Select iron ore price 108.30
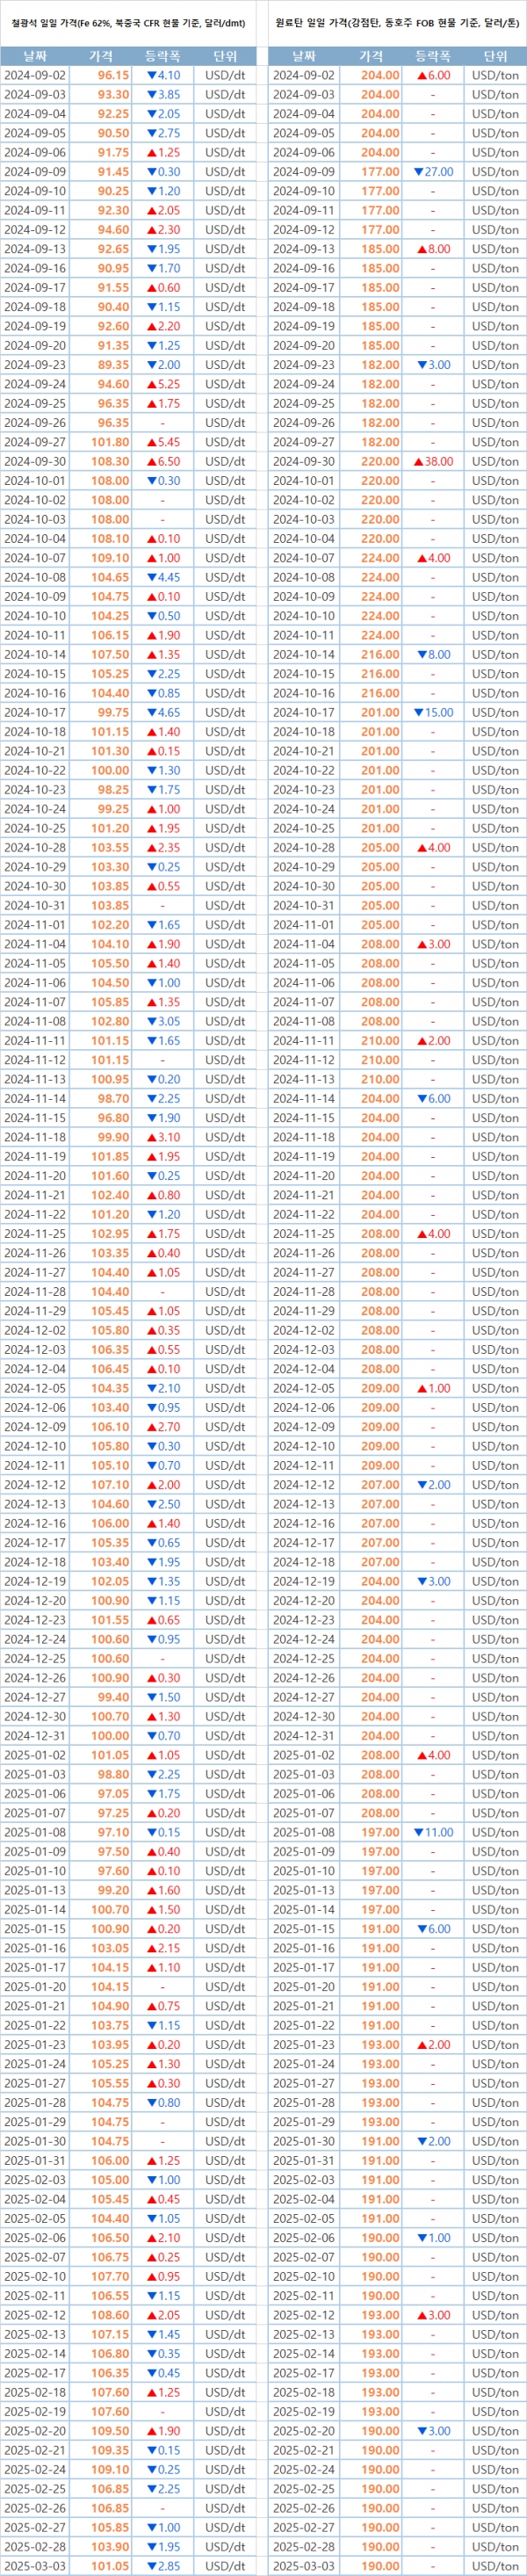 110,462
